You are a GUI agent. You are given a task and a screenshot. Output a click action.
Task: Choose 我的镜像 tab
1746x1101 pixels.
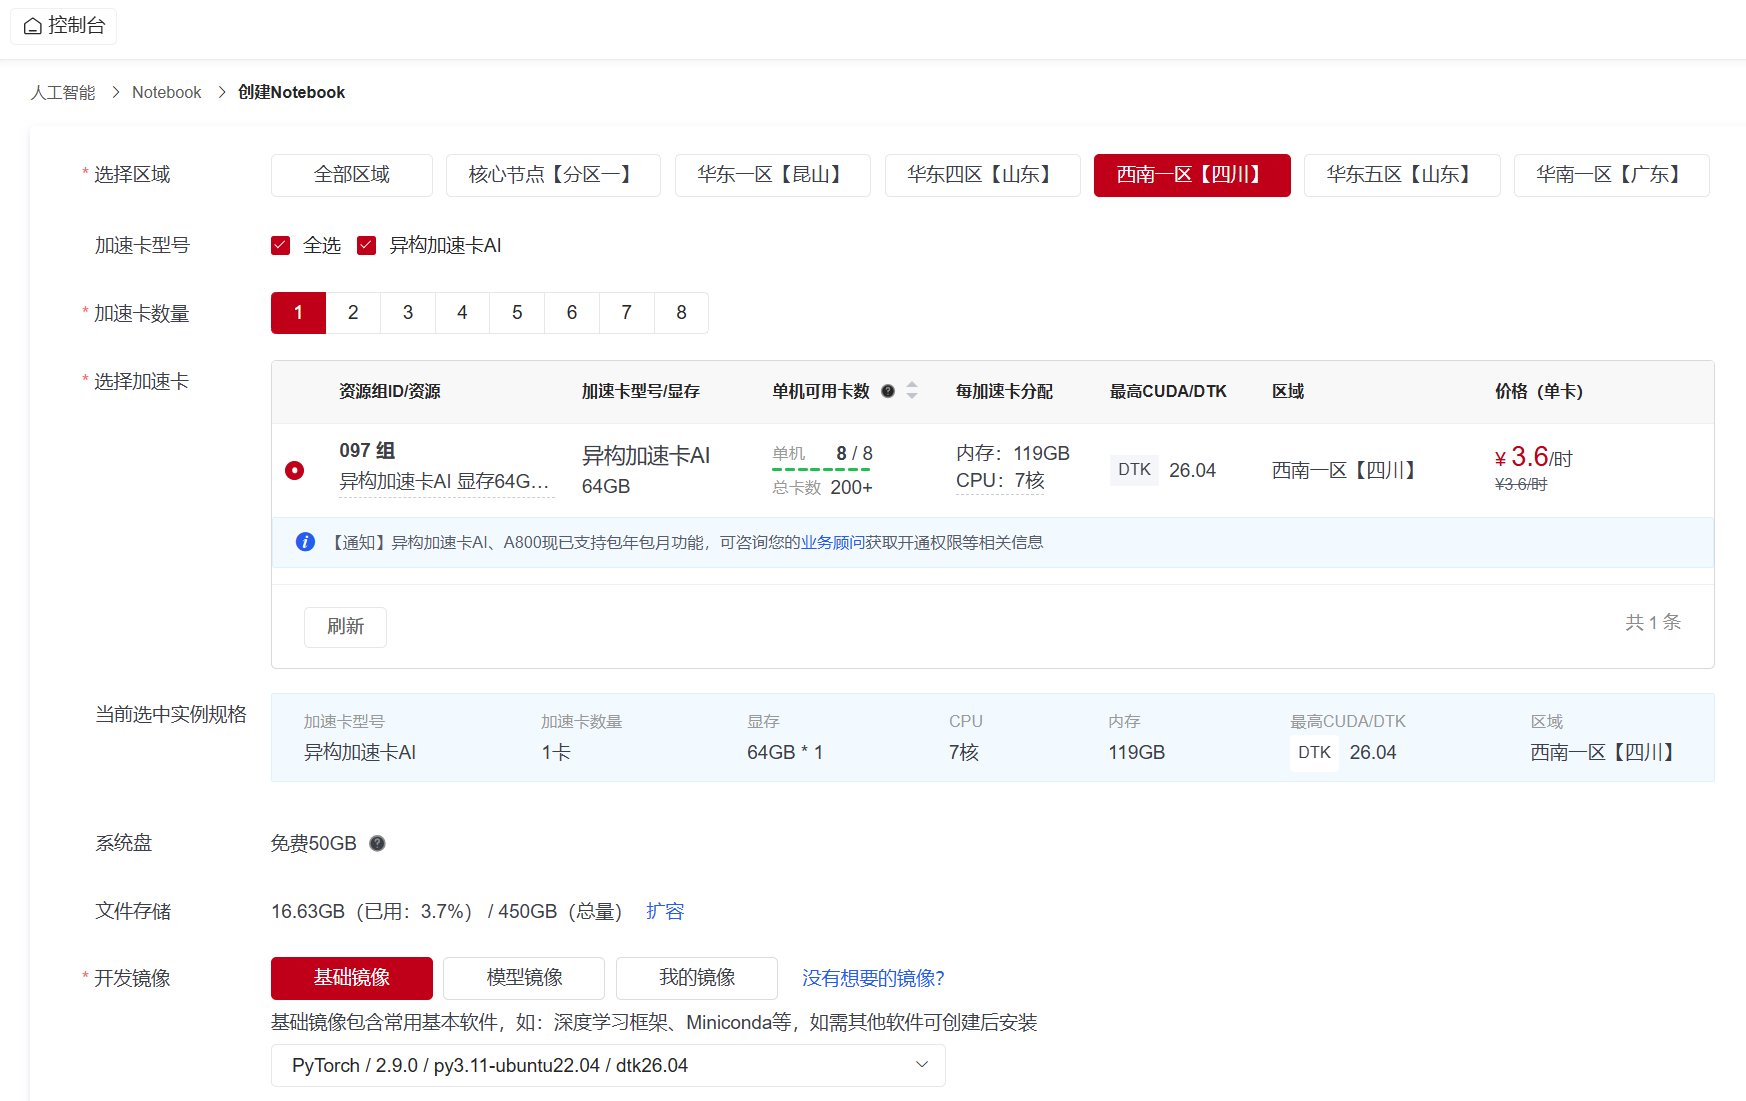click(x=697, y=978)
